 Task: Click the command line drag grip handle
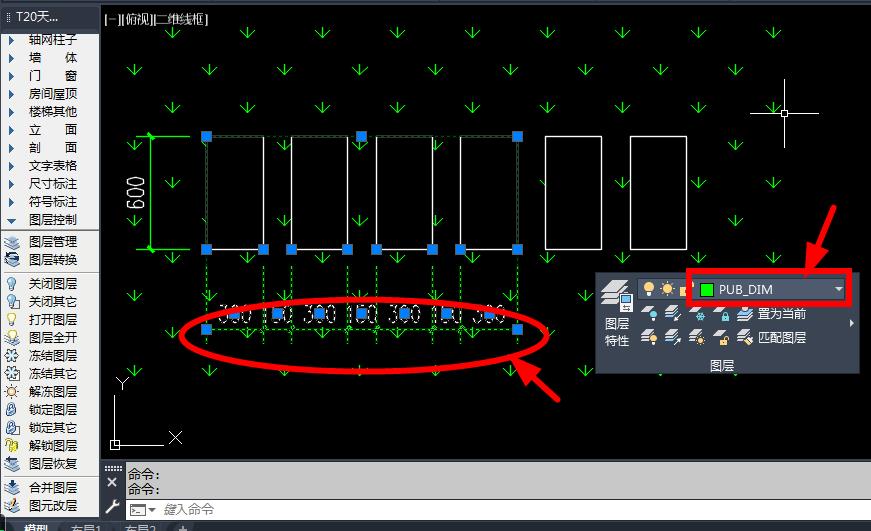(113, 468)
